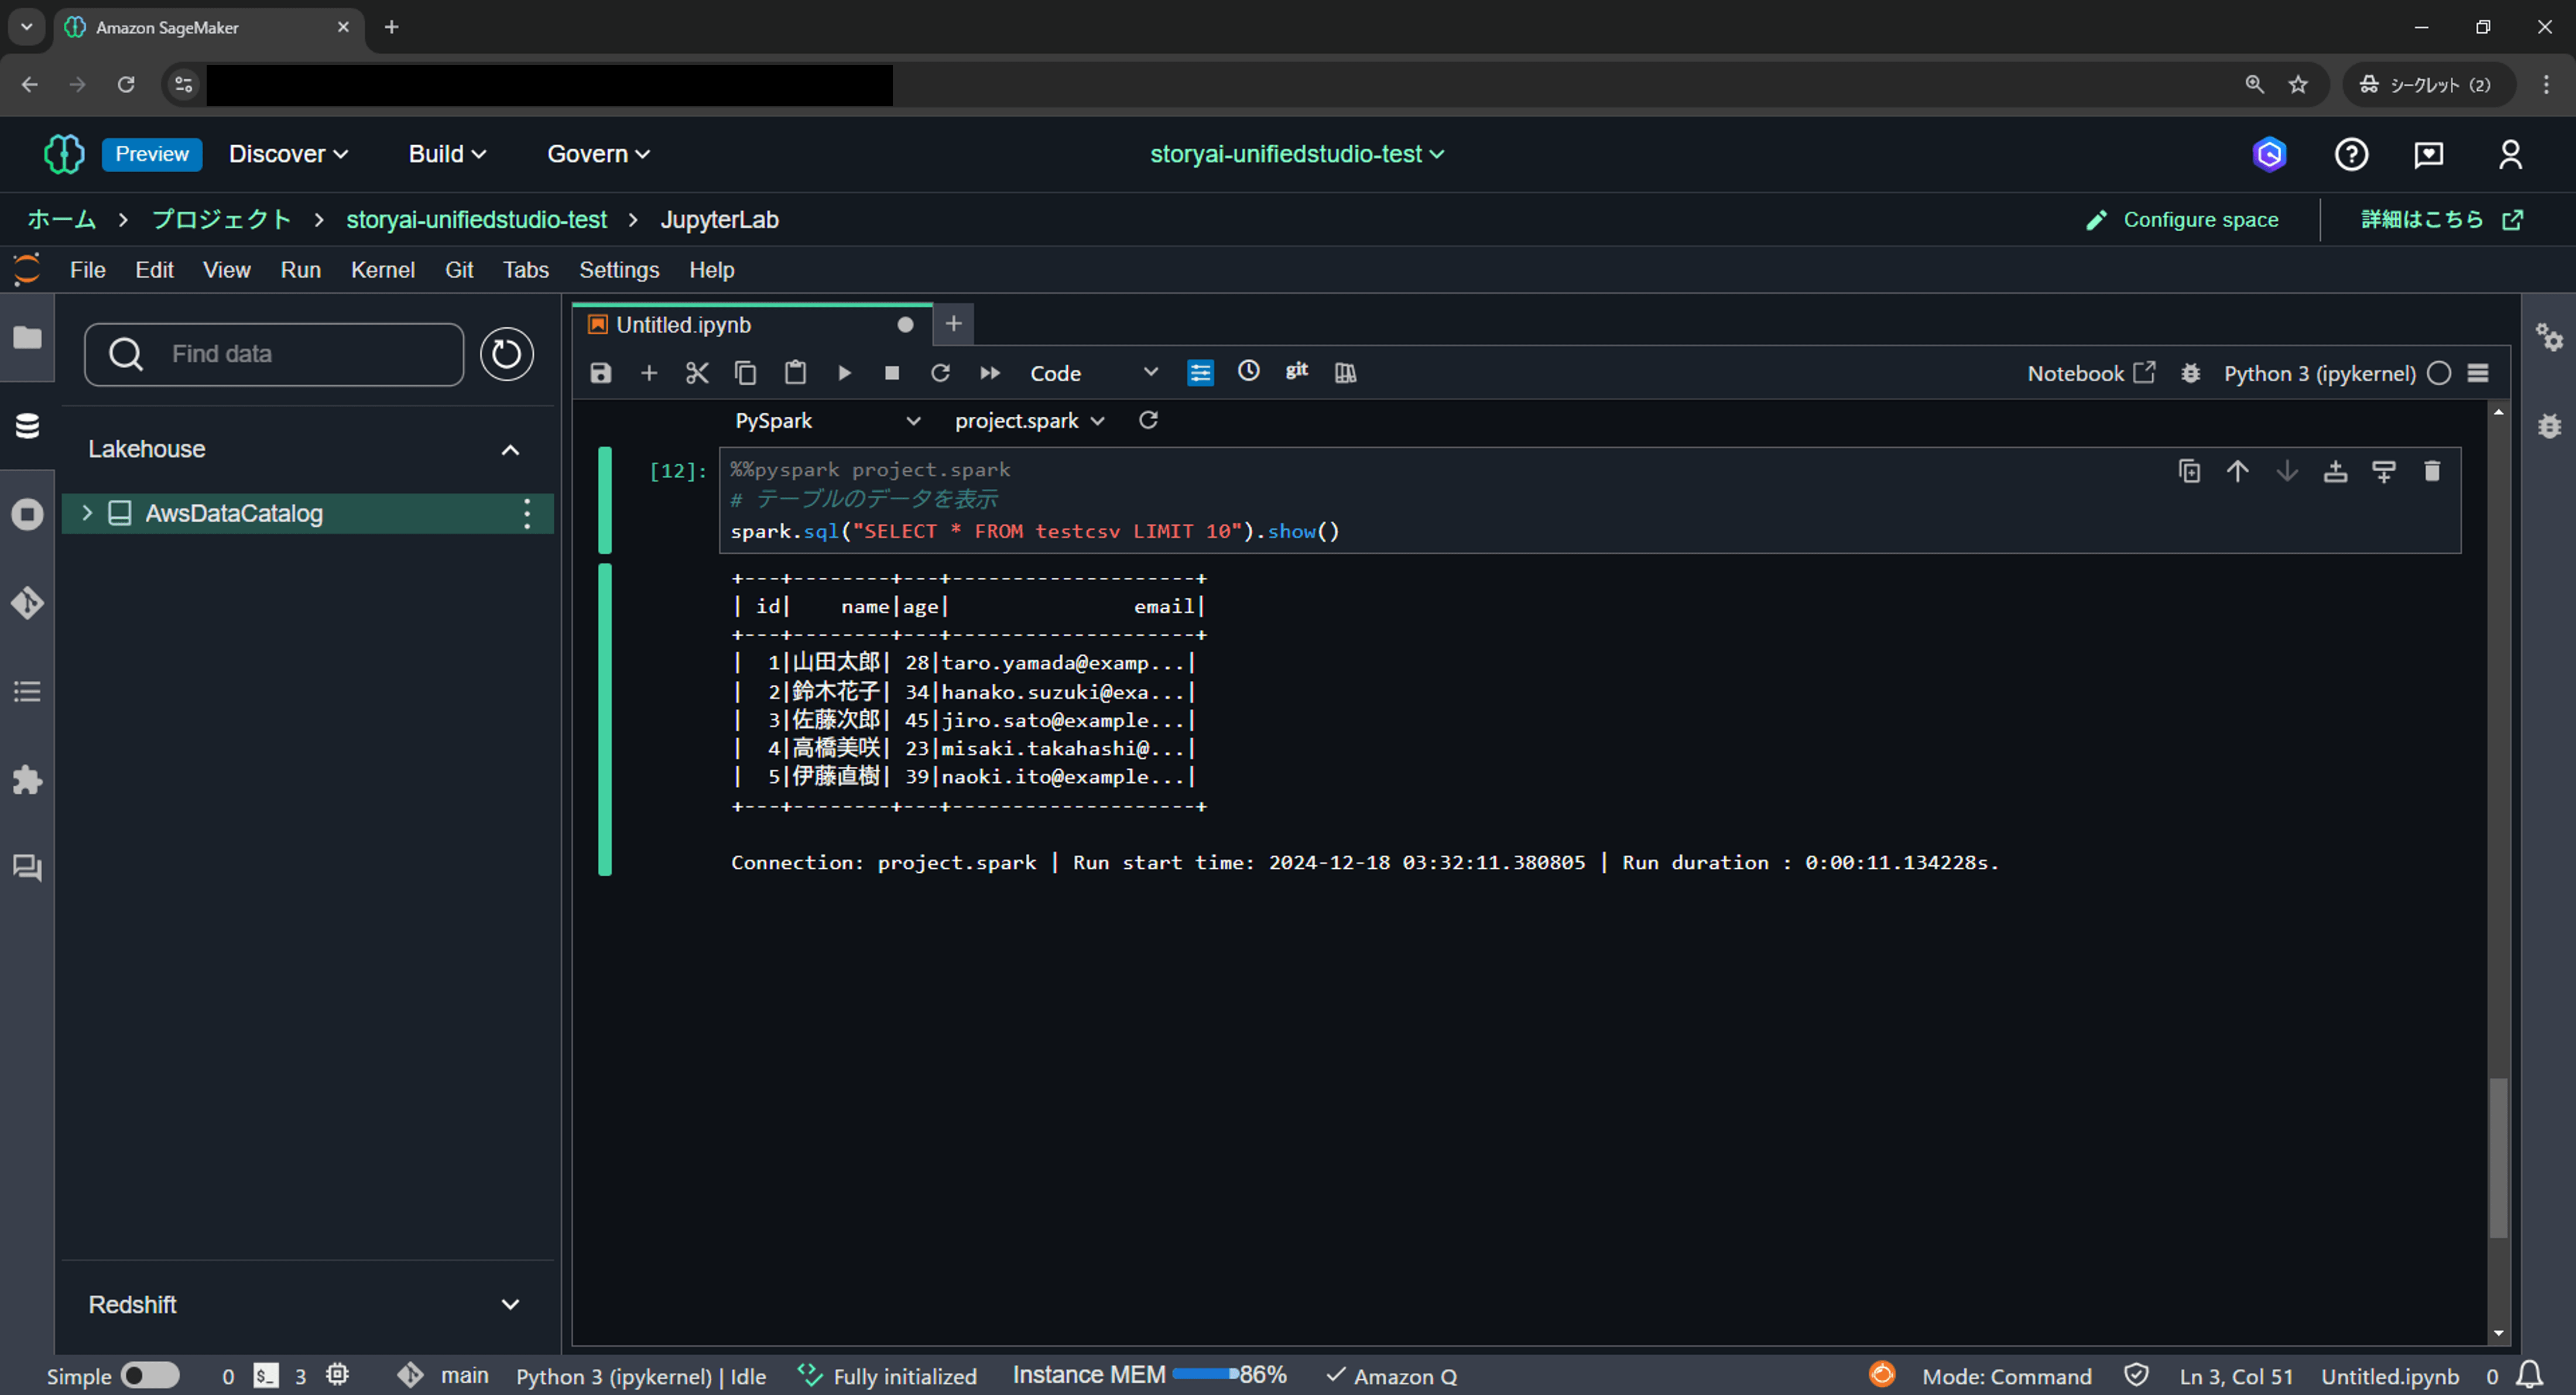
Task: Restart kernel and run all cells
Action: point(989,373)
